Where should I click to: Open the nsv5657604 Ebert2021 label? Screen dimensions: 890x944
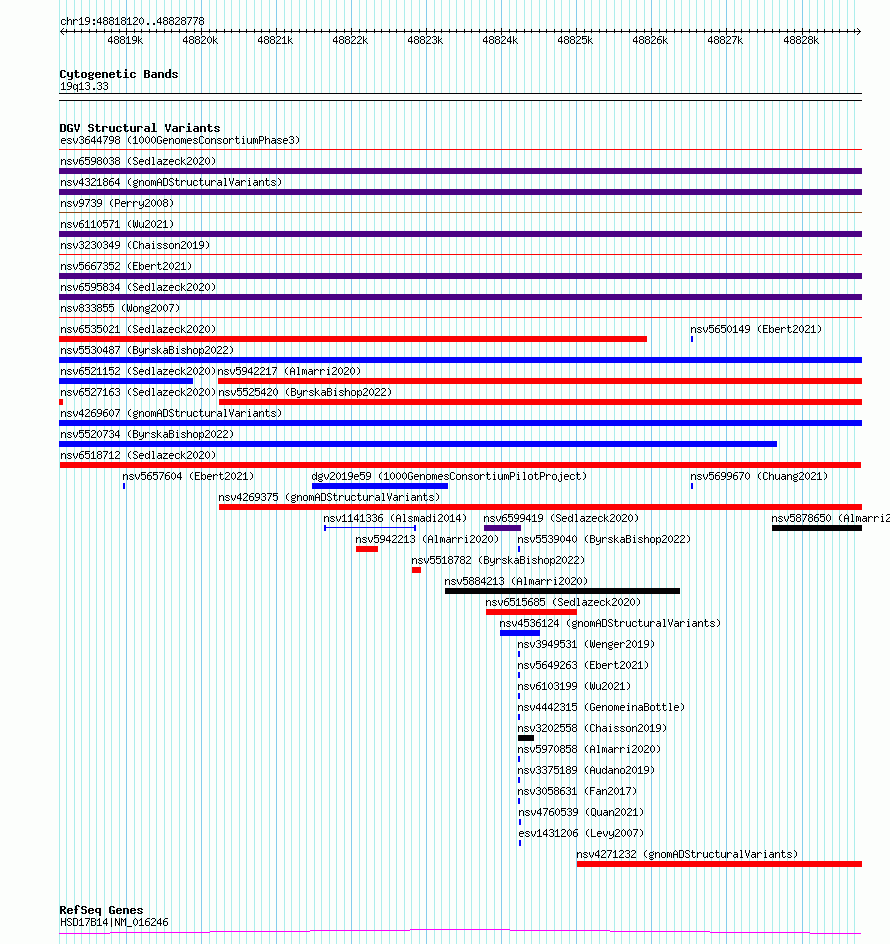188,476
